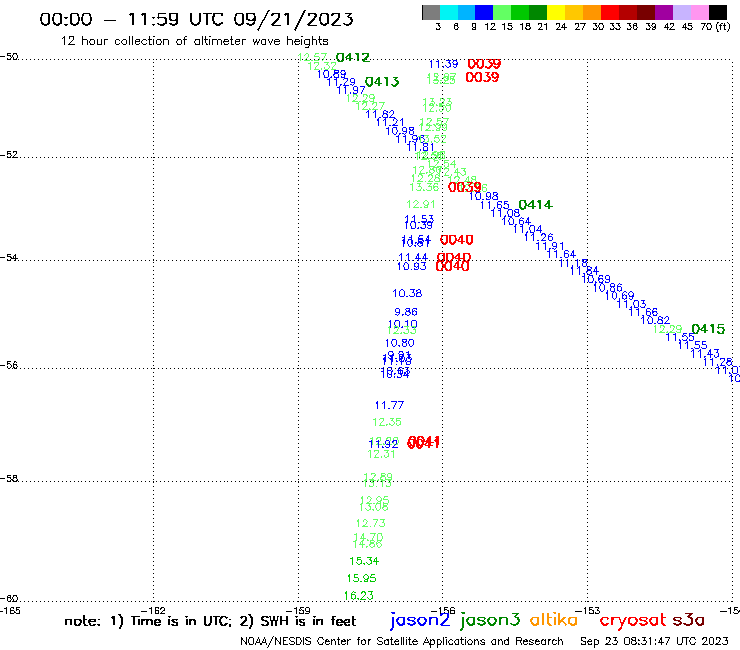Click the wave height value '10.80'

point(400,343)
